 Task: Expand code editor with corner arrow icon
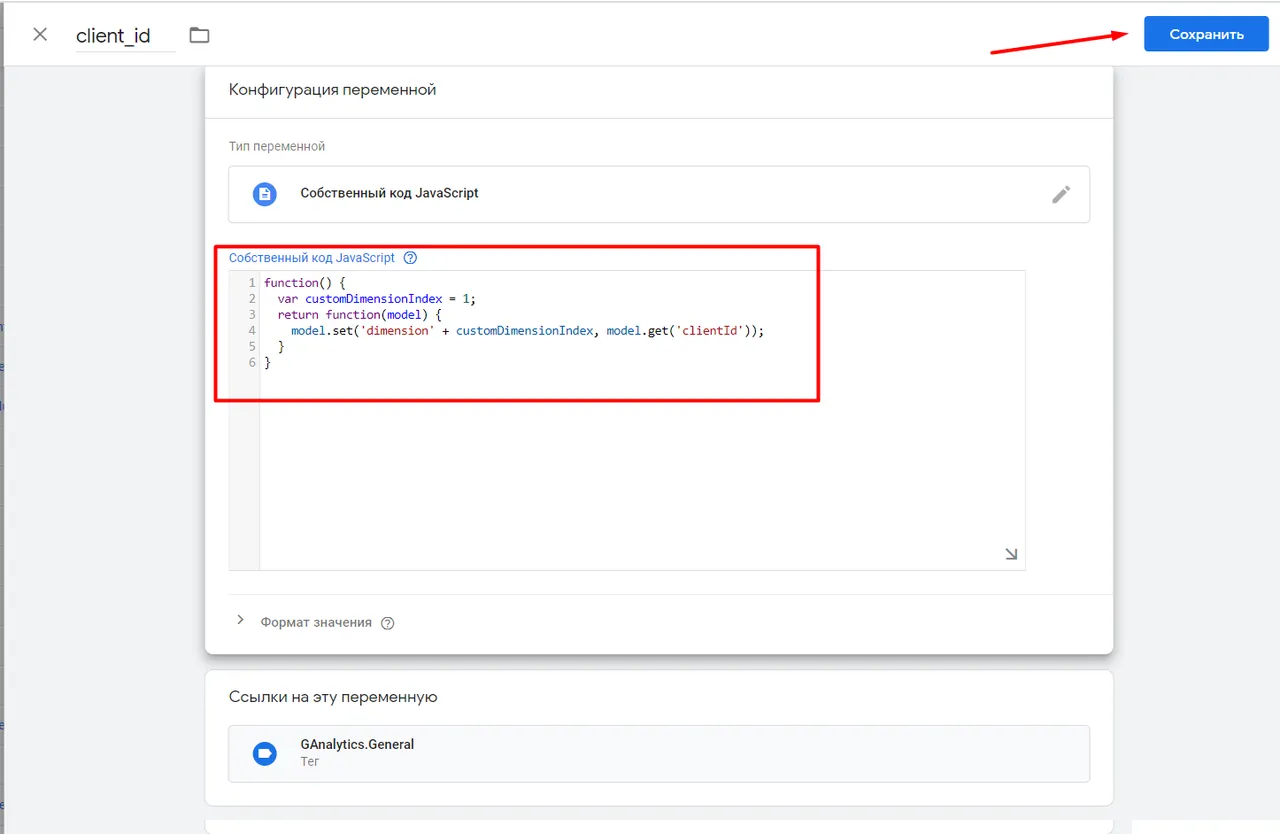click(1011, 554)
